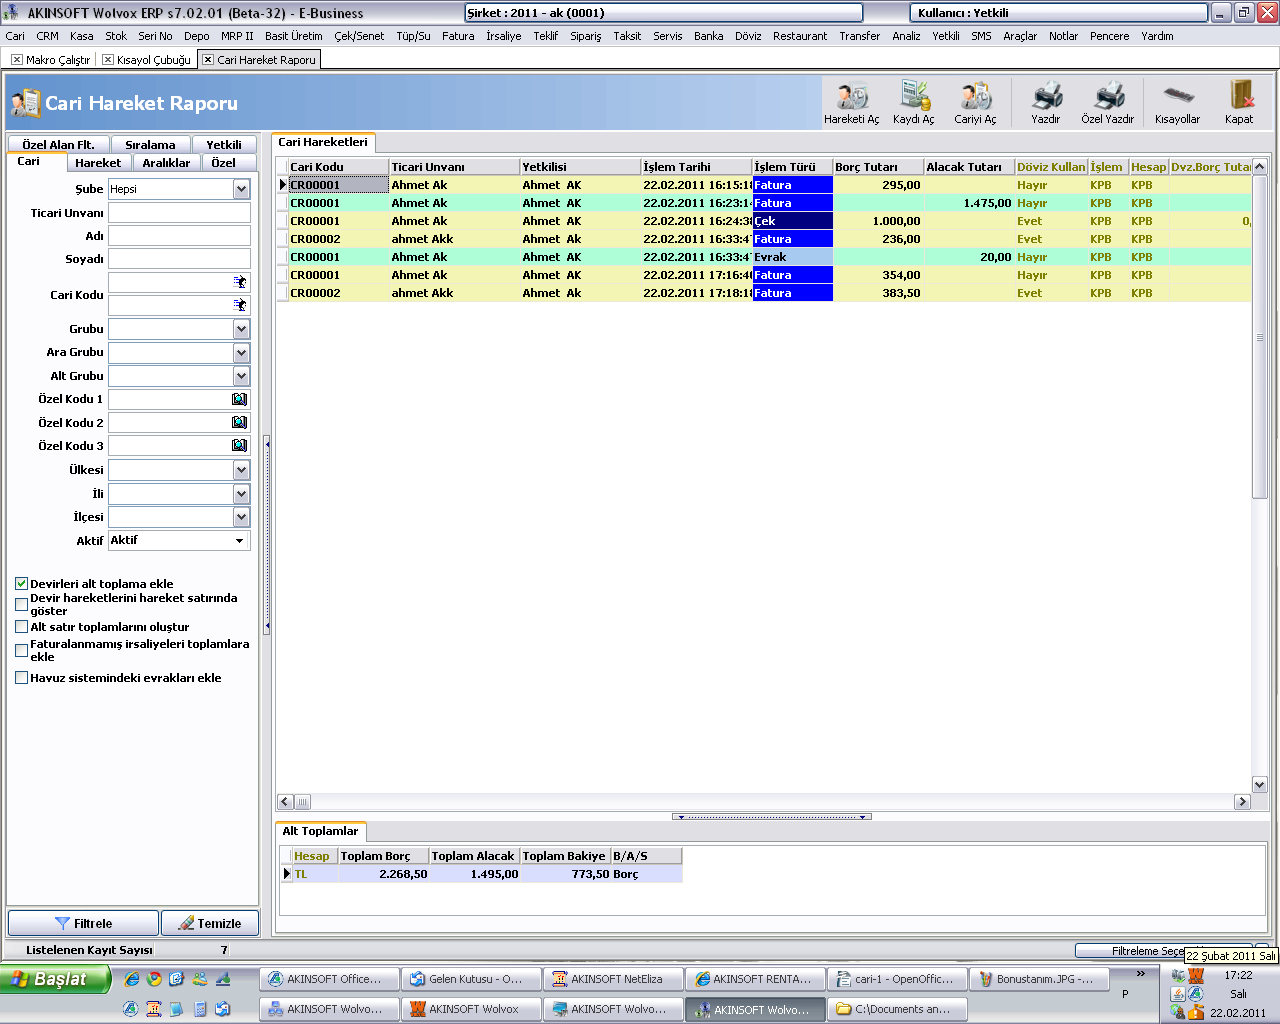Toggle Devir hareketlerini hareket satırında göster checkbox

point(21,604)
